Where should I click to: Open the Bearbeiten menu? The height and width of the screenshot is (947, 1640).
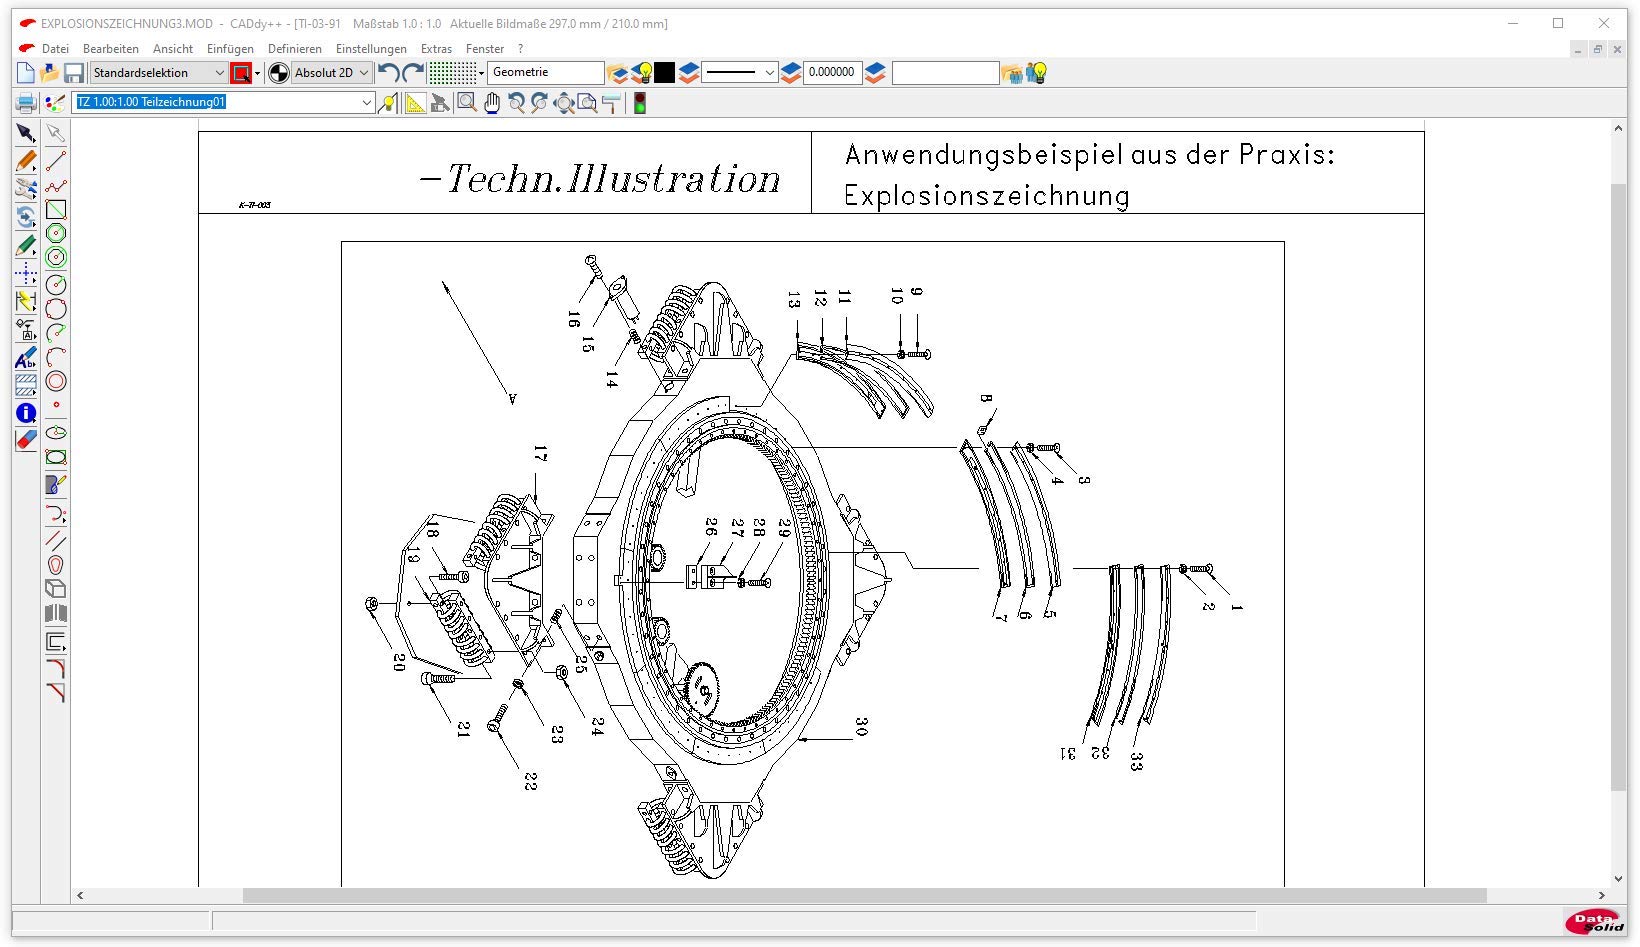point(111,48)
